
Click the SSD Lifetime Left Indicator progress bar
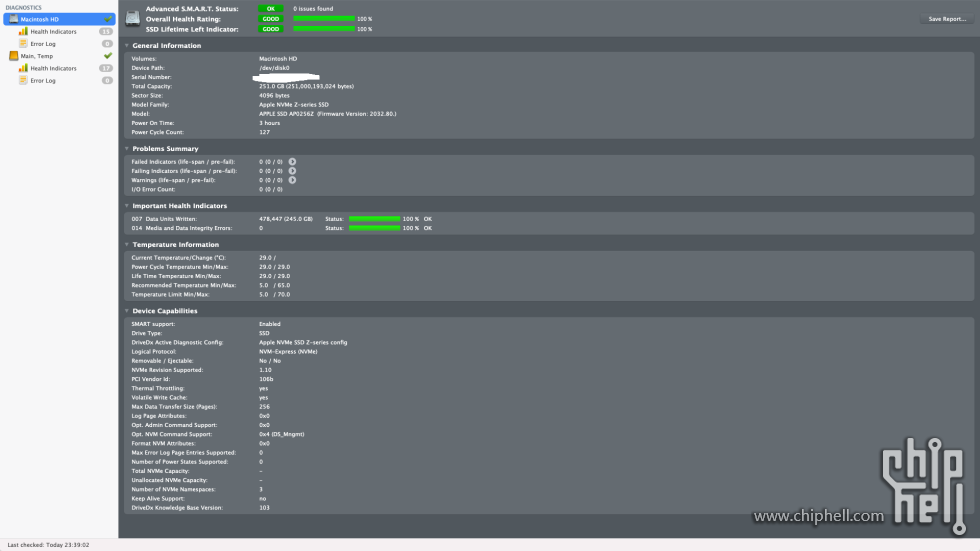pos(324,29)
